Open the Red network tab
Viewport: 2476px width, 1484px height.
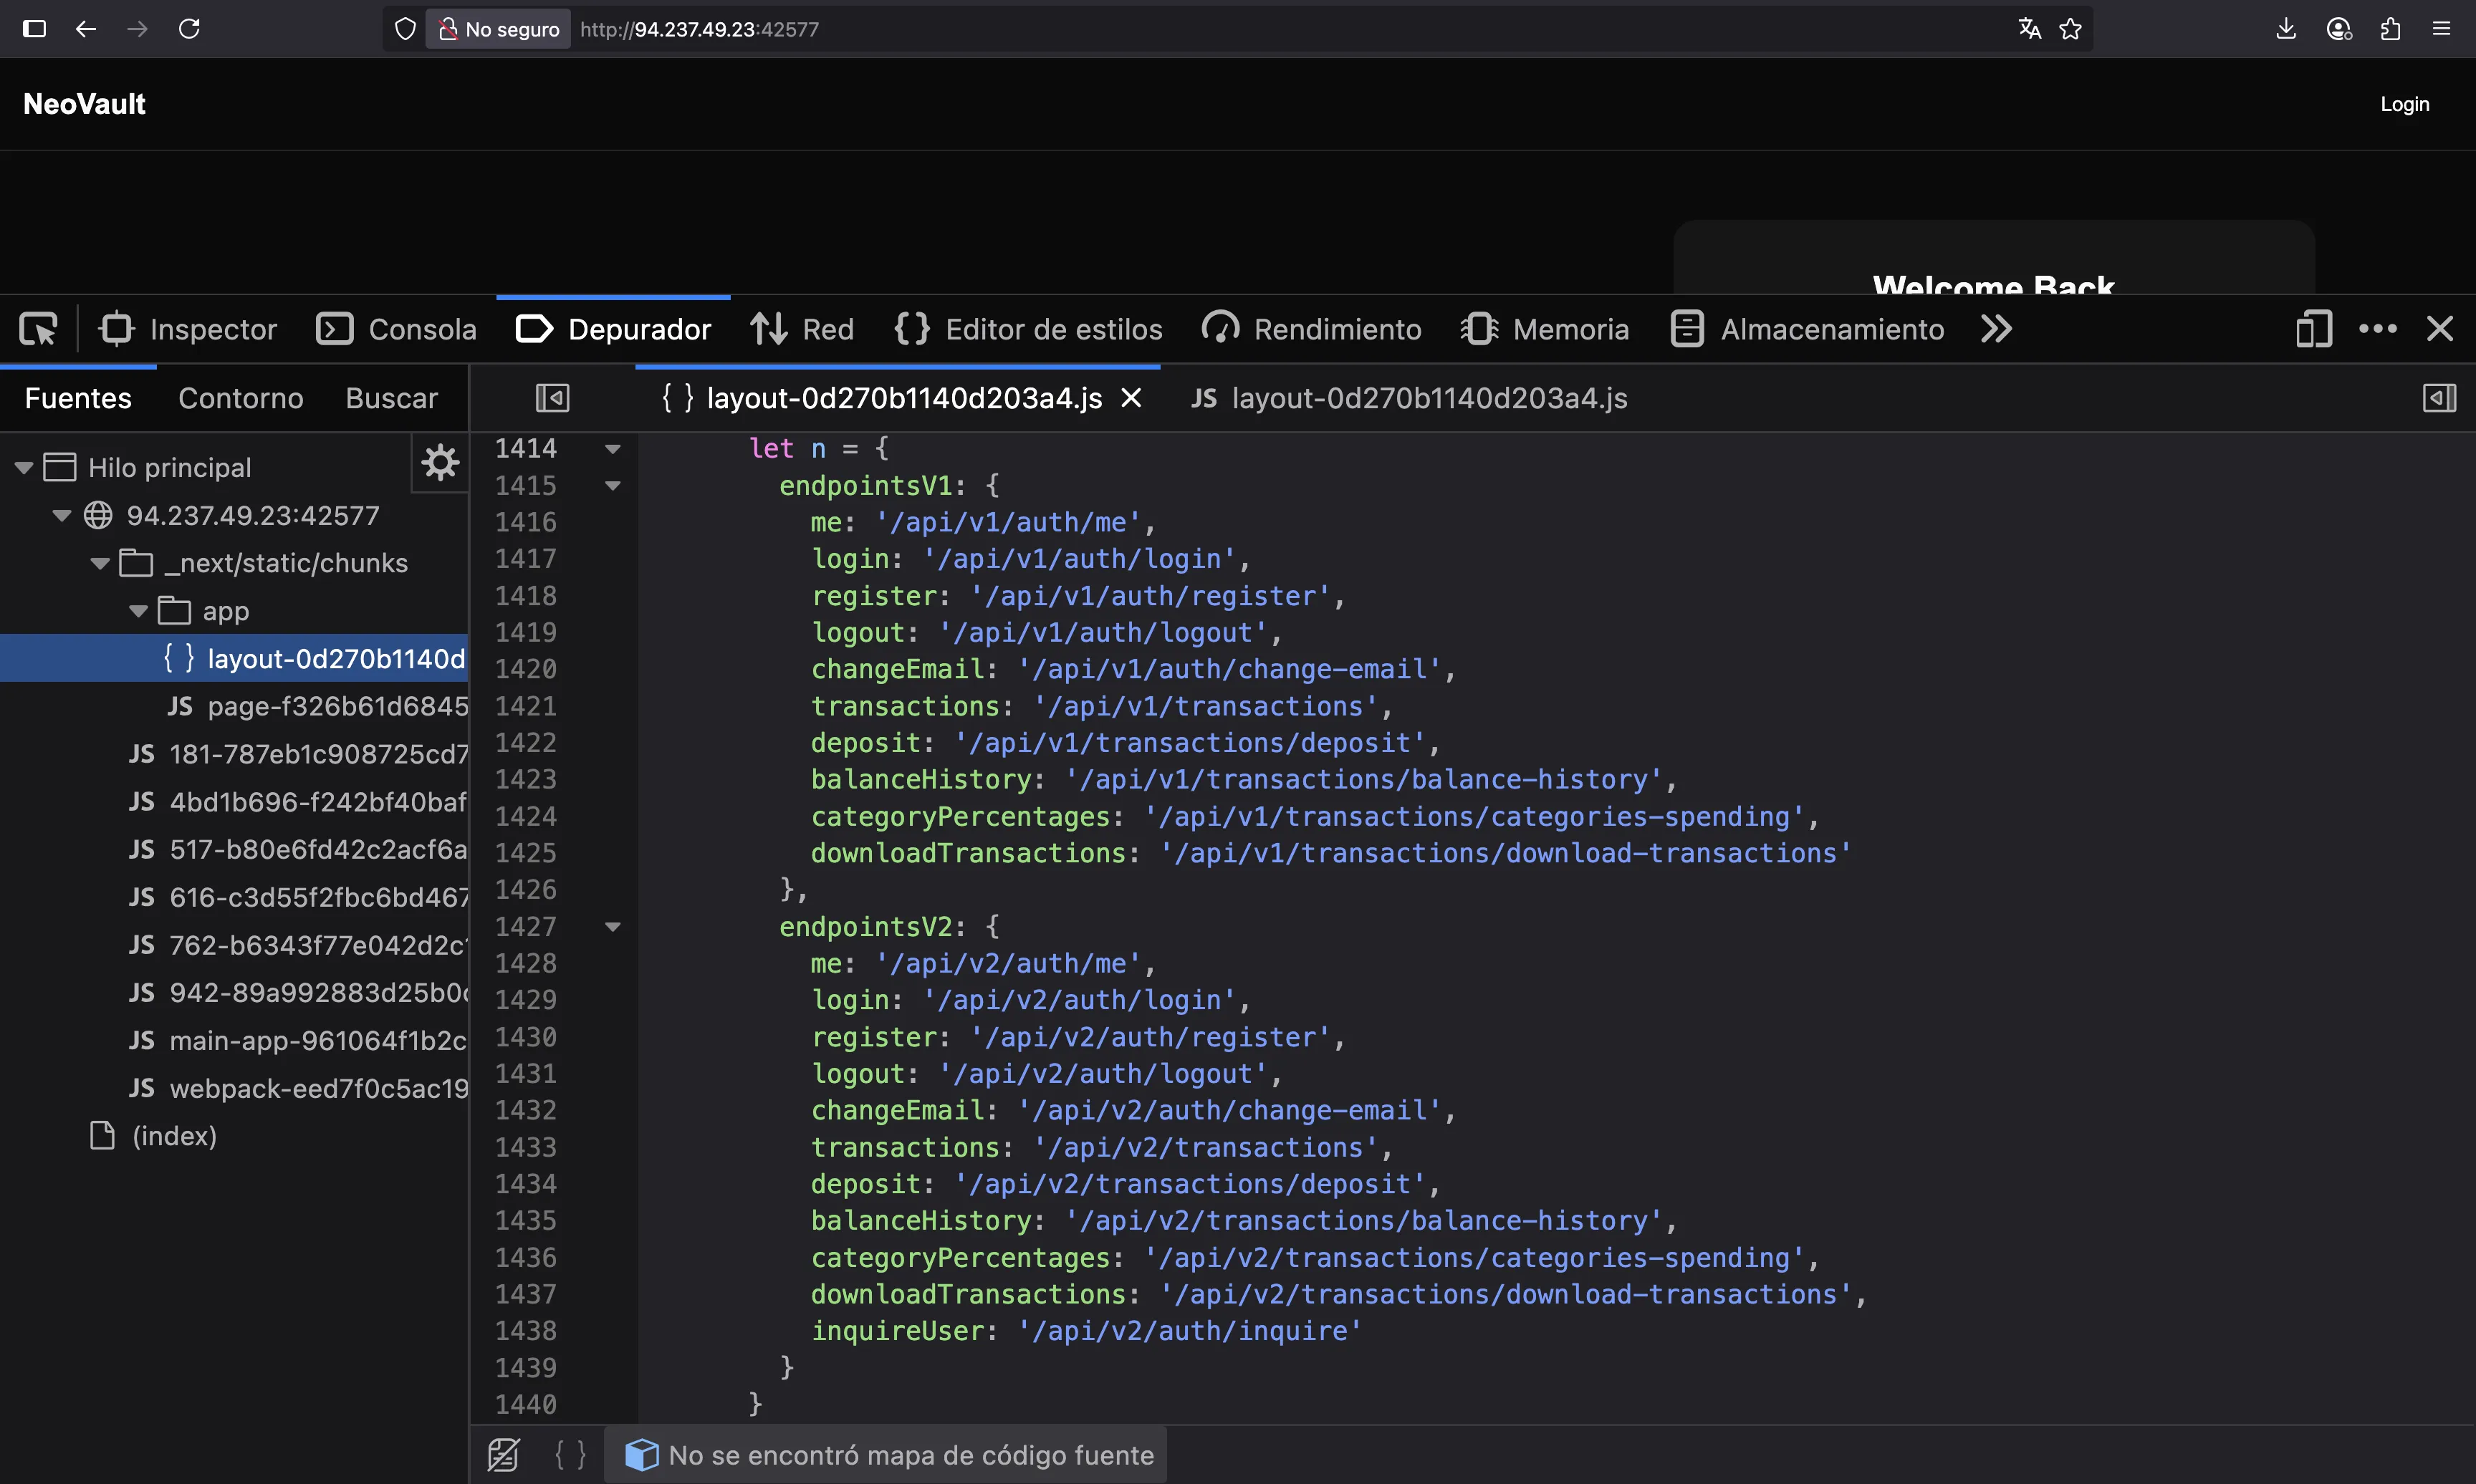(x=803, y=329)
